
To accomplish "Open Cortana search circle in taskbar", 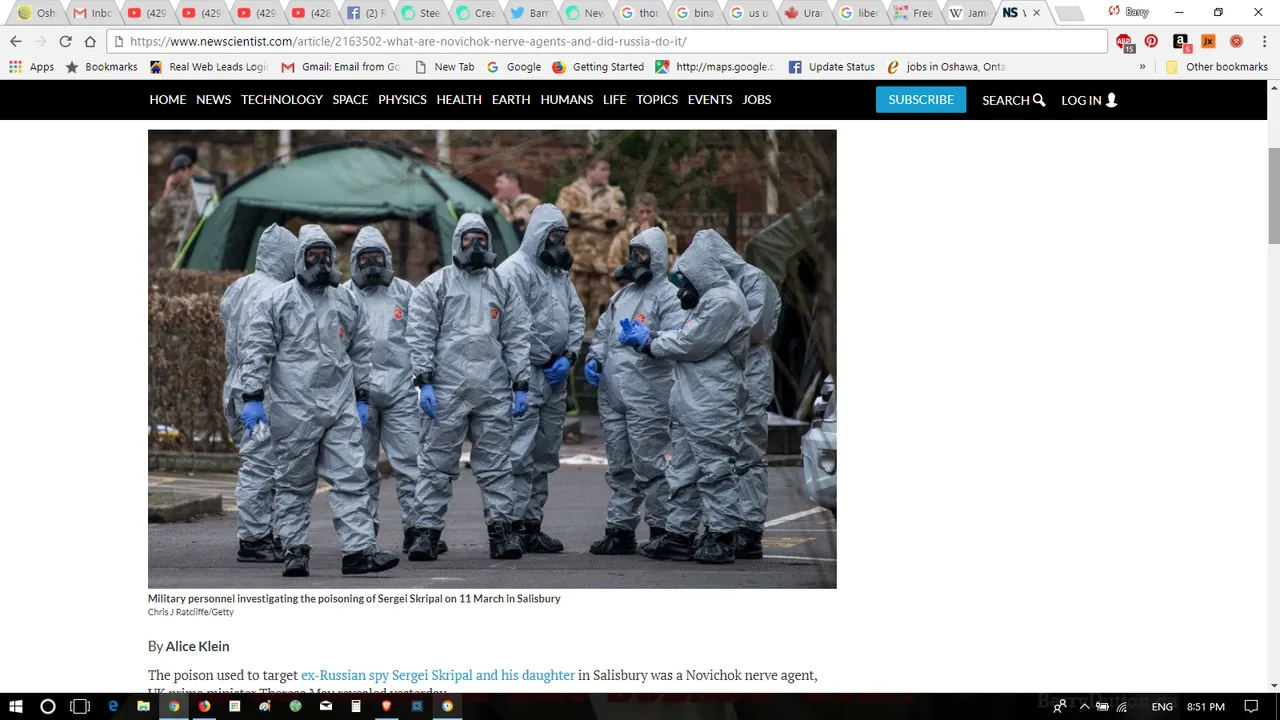I will 47,706.
